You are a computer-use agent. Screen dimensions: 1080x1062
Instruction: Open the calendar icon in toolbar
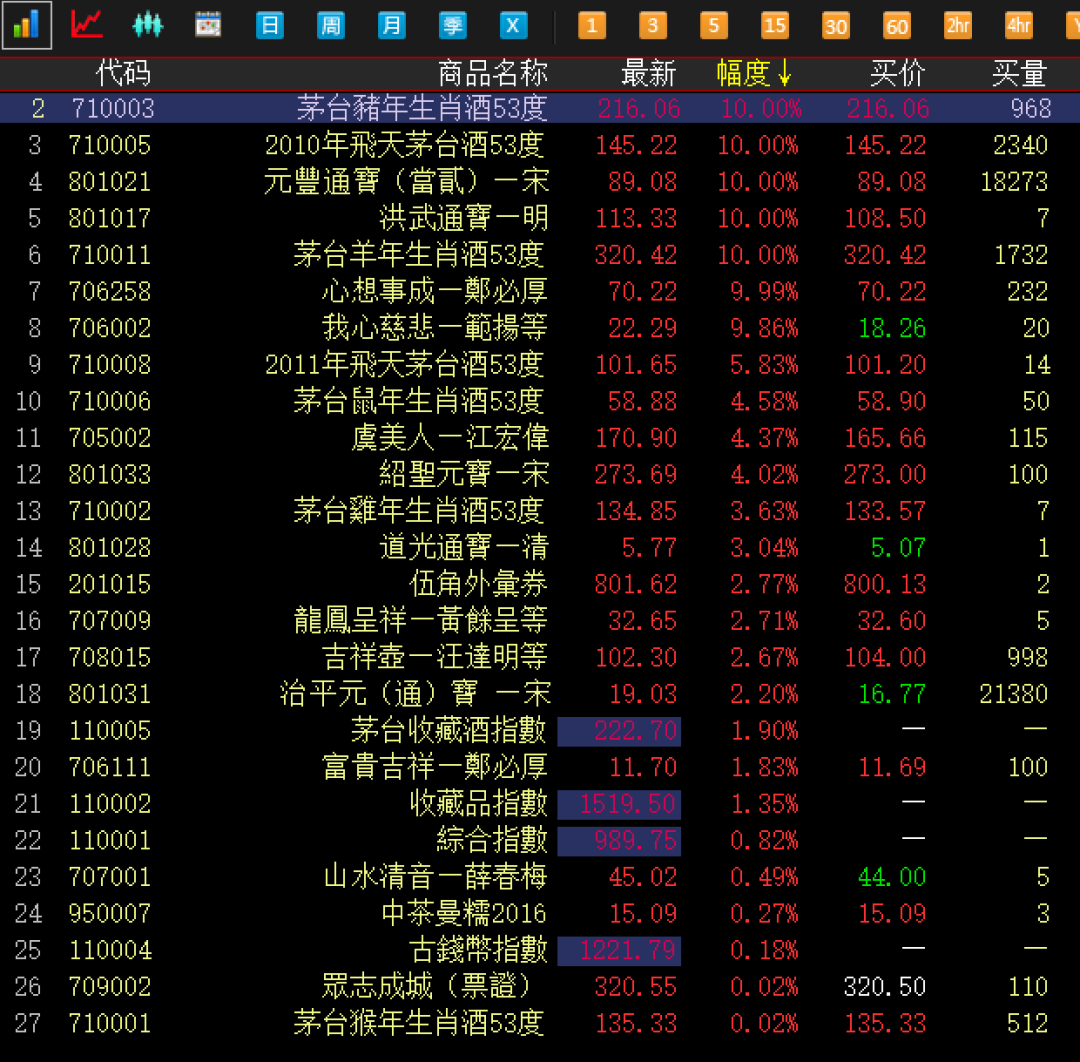pyautogui.click(x=208, y=25)
